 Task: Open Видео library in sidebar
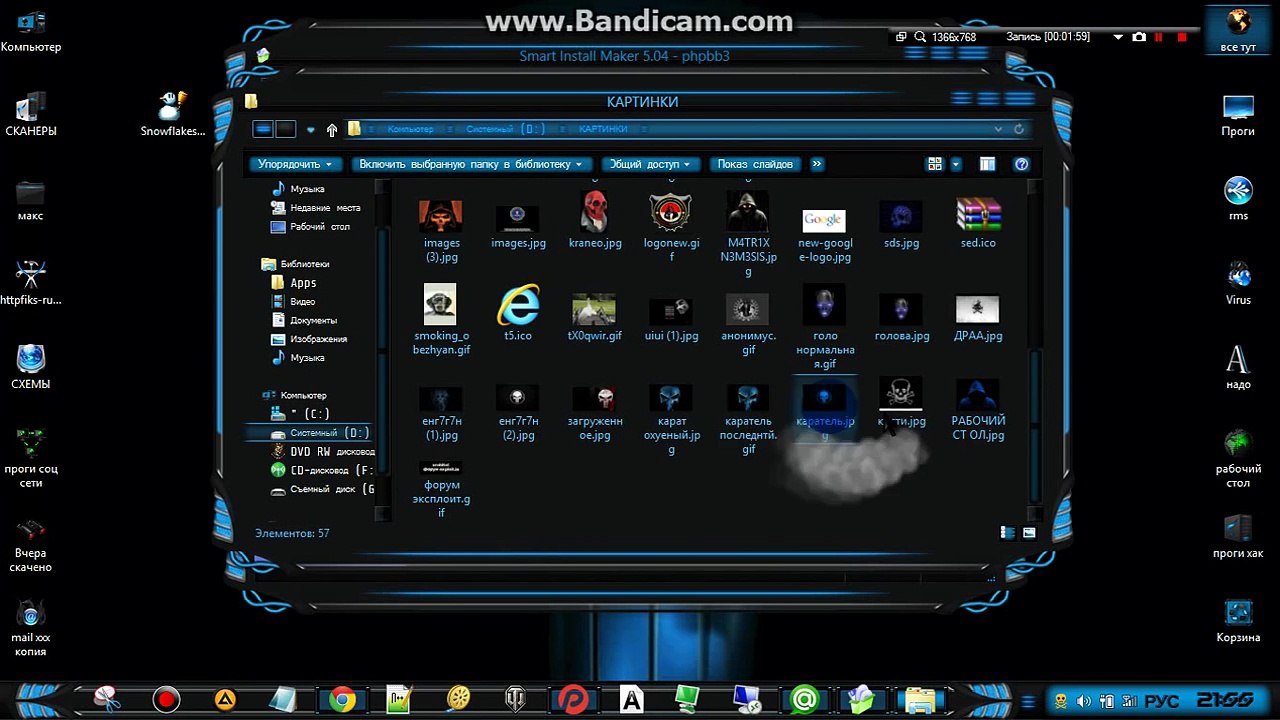294,302
